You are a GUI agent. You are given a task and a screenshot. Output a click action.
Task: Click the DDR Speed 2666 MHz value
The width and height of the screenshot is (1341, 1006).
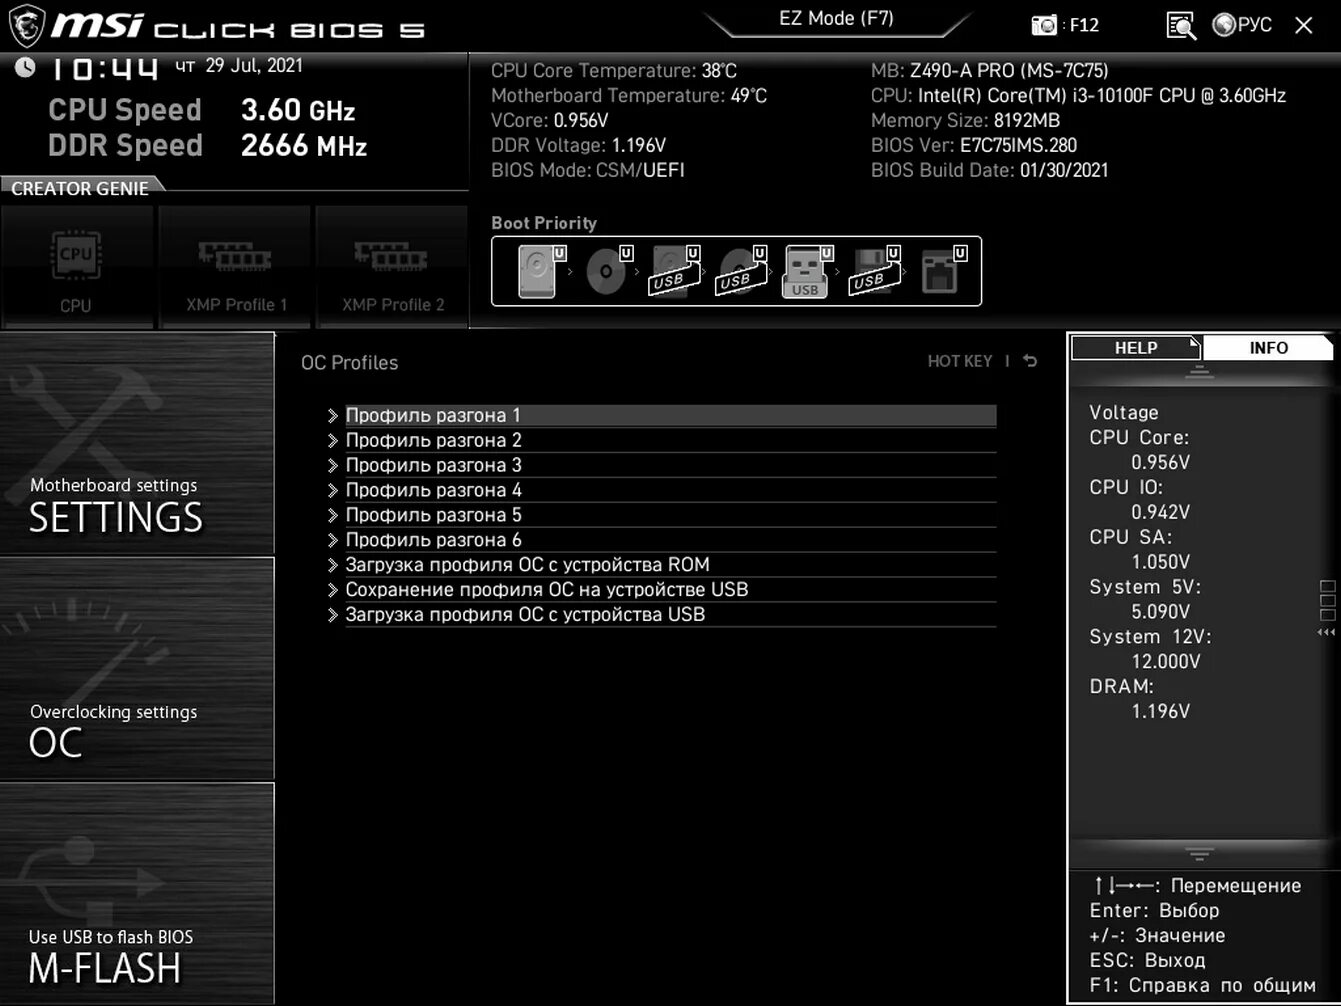[x=304, y=146]
